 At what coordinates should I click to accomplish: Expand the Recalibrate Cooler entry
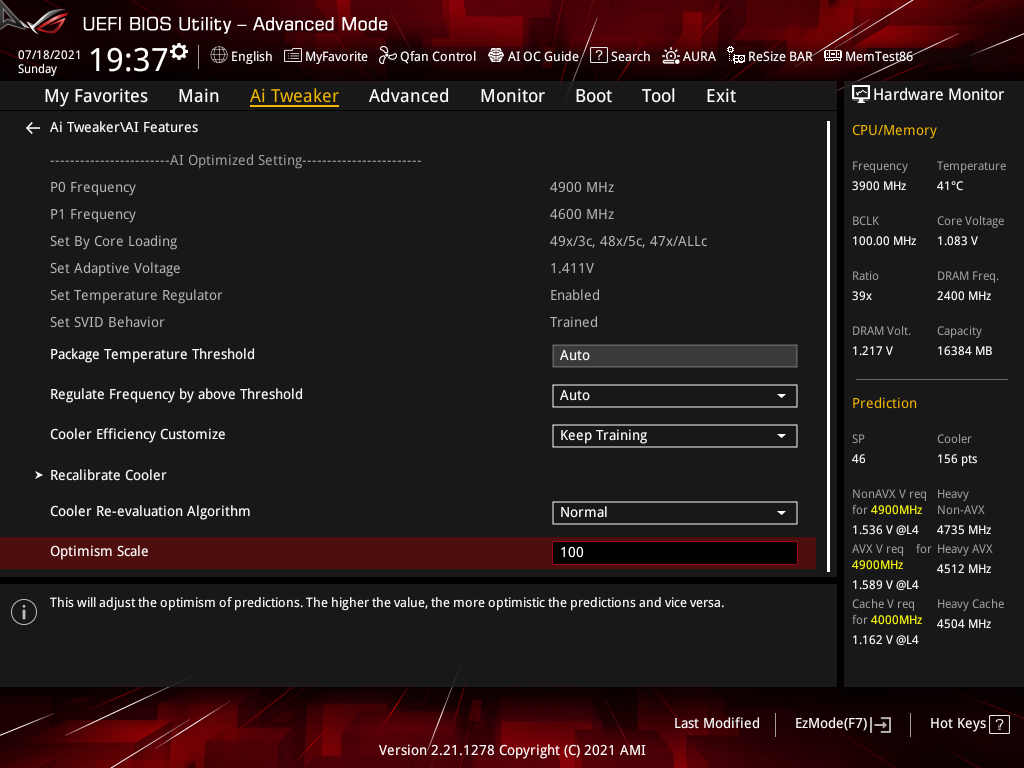pyautogui.click(x=108, y=475)
